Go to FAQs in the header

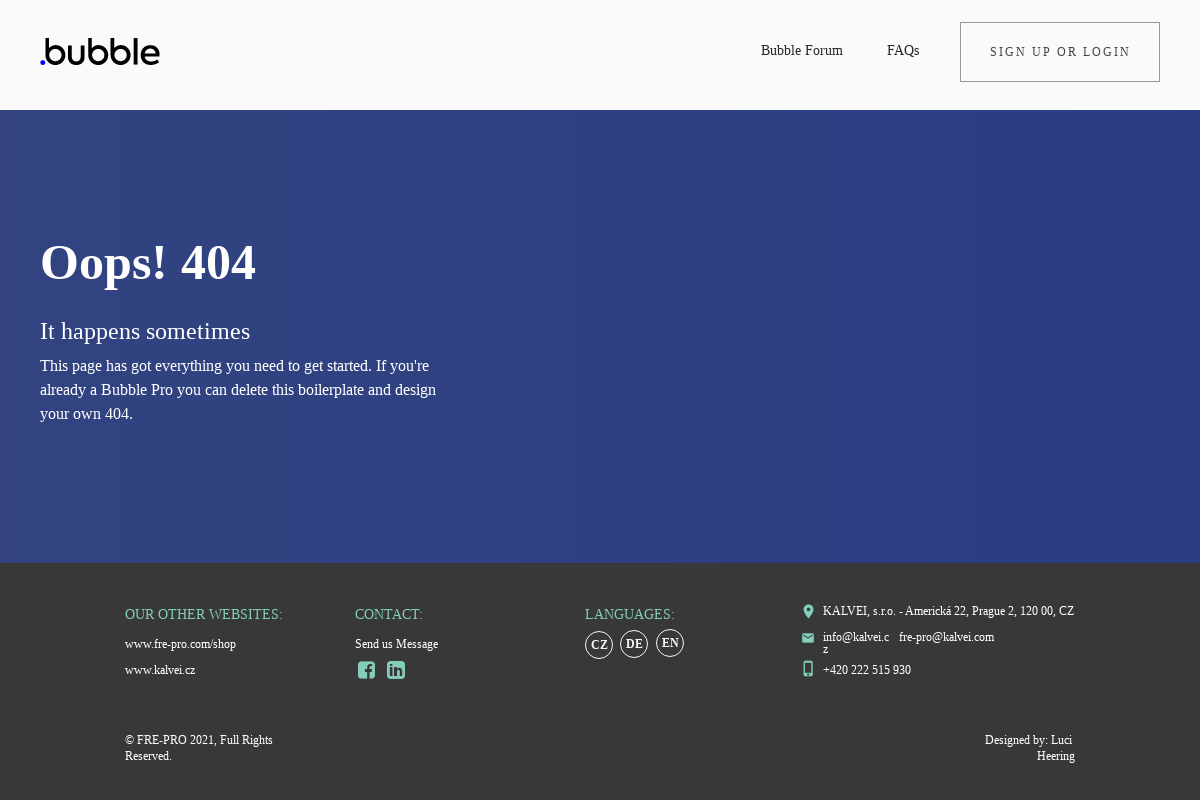tap(903, 51)
